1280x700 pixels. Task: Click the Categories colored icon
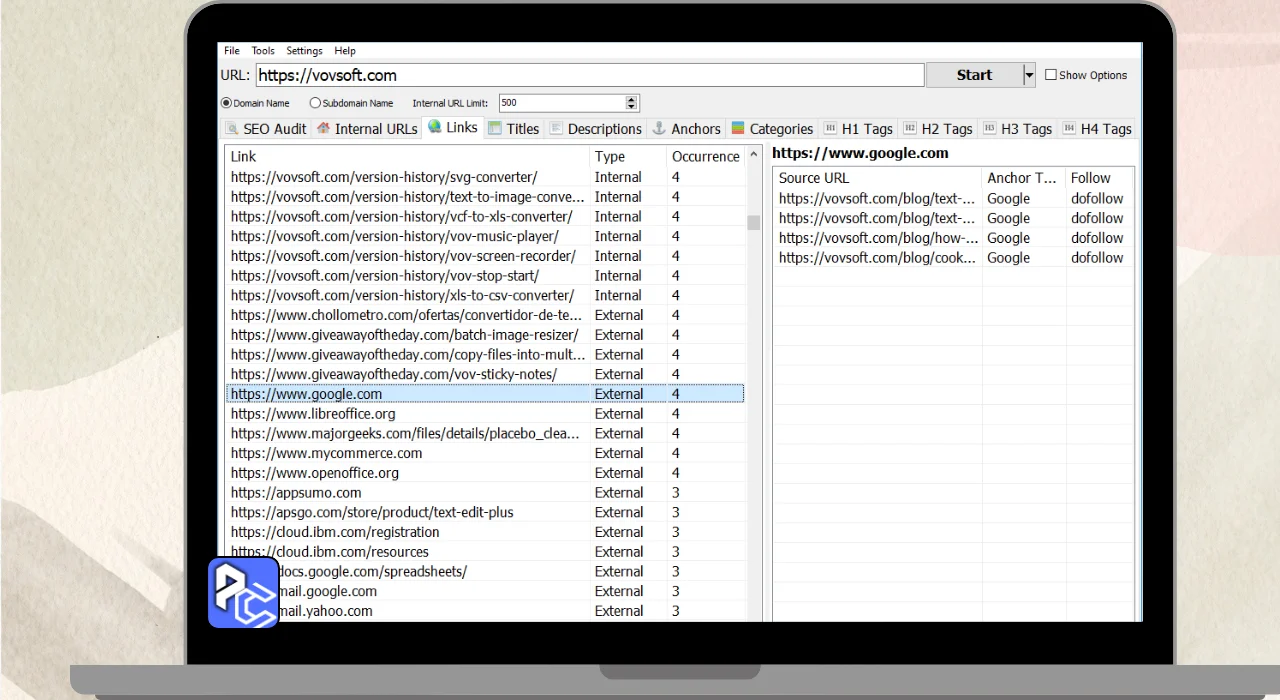point(738,129)
